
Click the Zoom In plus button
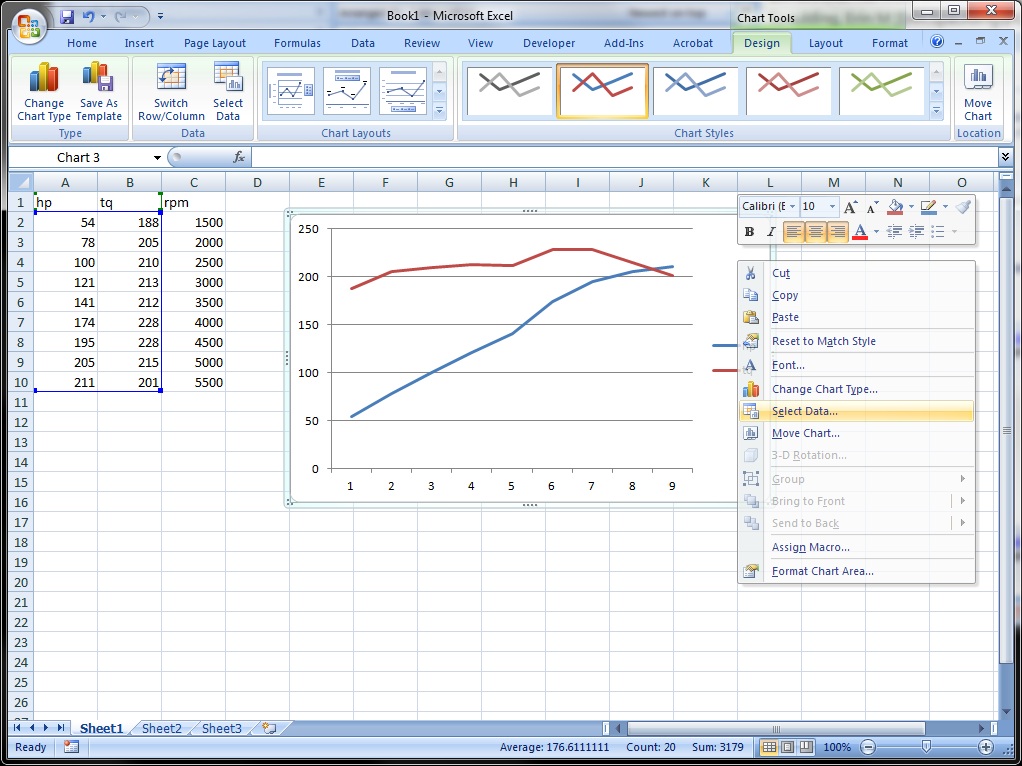point(987,747)
